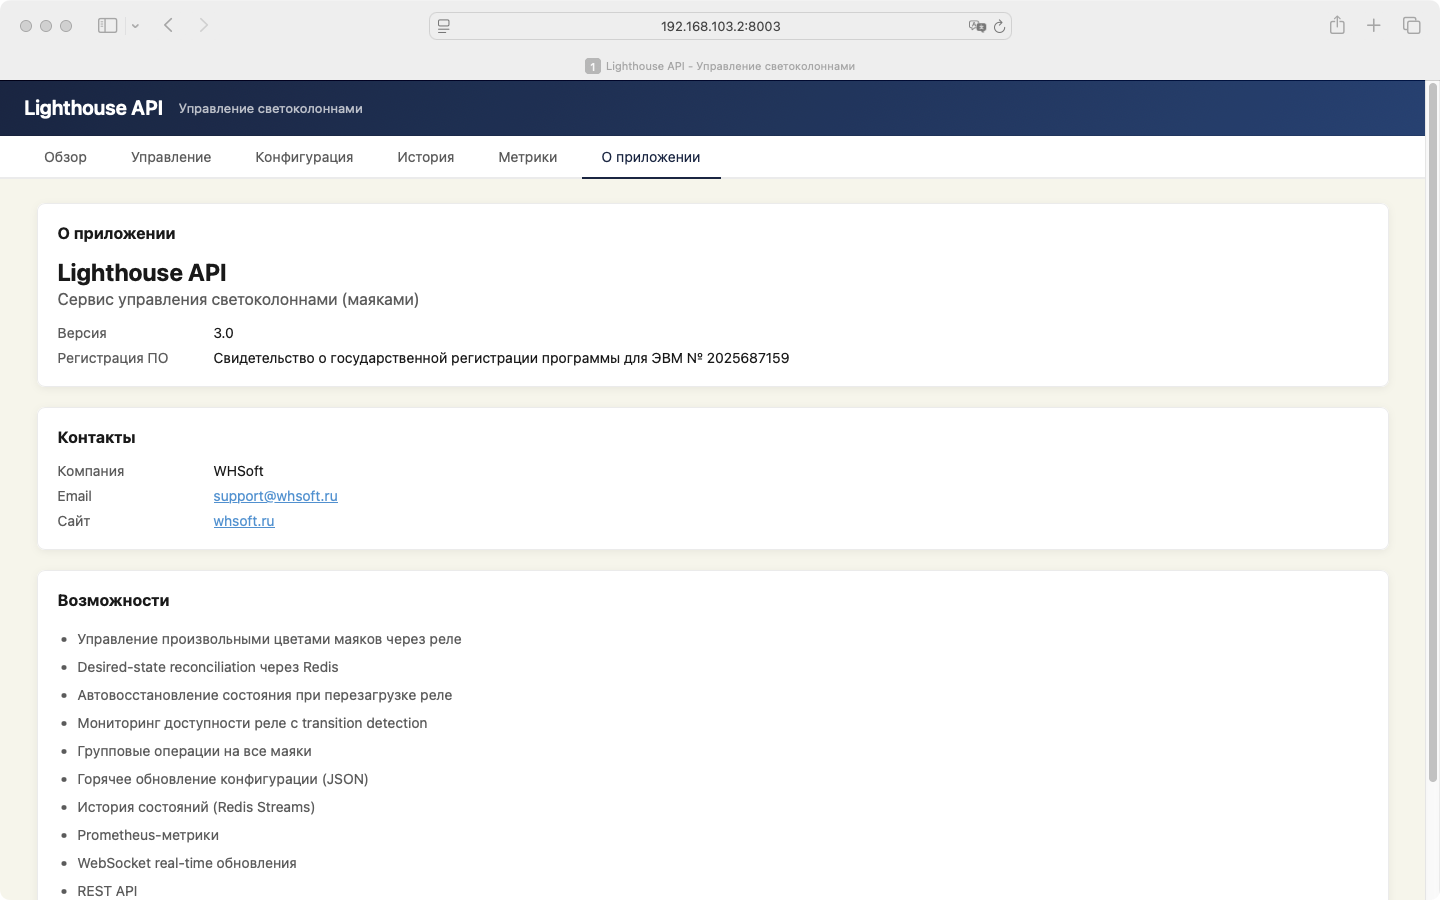Switch to the Конфигурация tab
Screen dimensions: 1440x900
point(304,157)
